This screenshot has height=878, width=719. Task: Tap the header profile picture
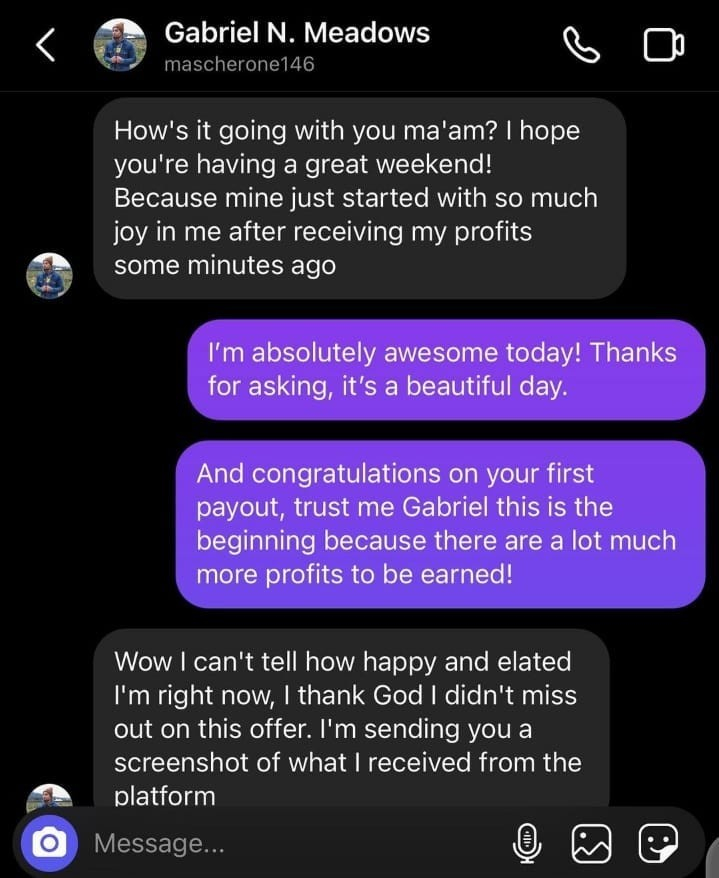point(121,46)
